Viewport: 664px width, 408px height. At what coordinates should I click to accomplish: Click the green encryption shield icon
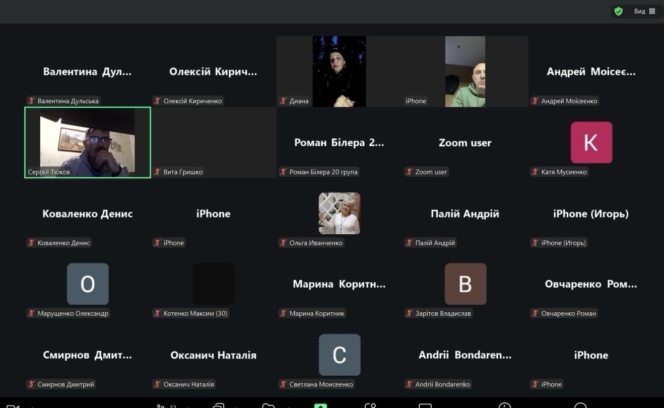coord(619,11)
